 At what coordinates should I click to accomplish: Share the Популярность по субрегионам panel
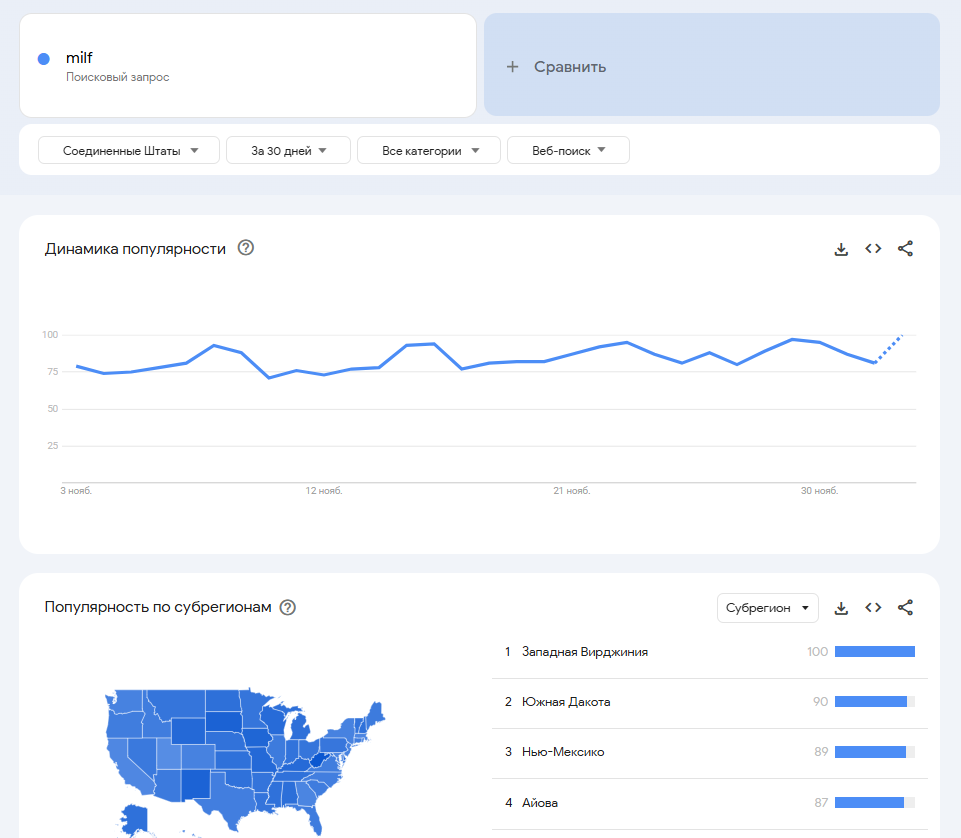[x=905, y=608]
